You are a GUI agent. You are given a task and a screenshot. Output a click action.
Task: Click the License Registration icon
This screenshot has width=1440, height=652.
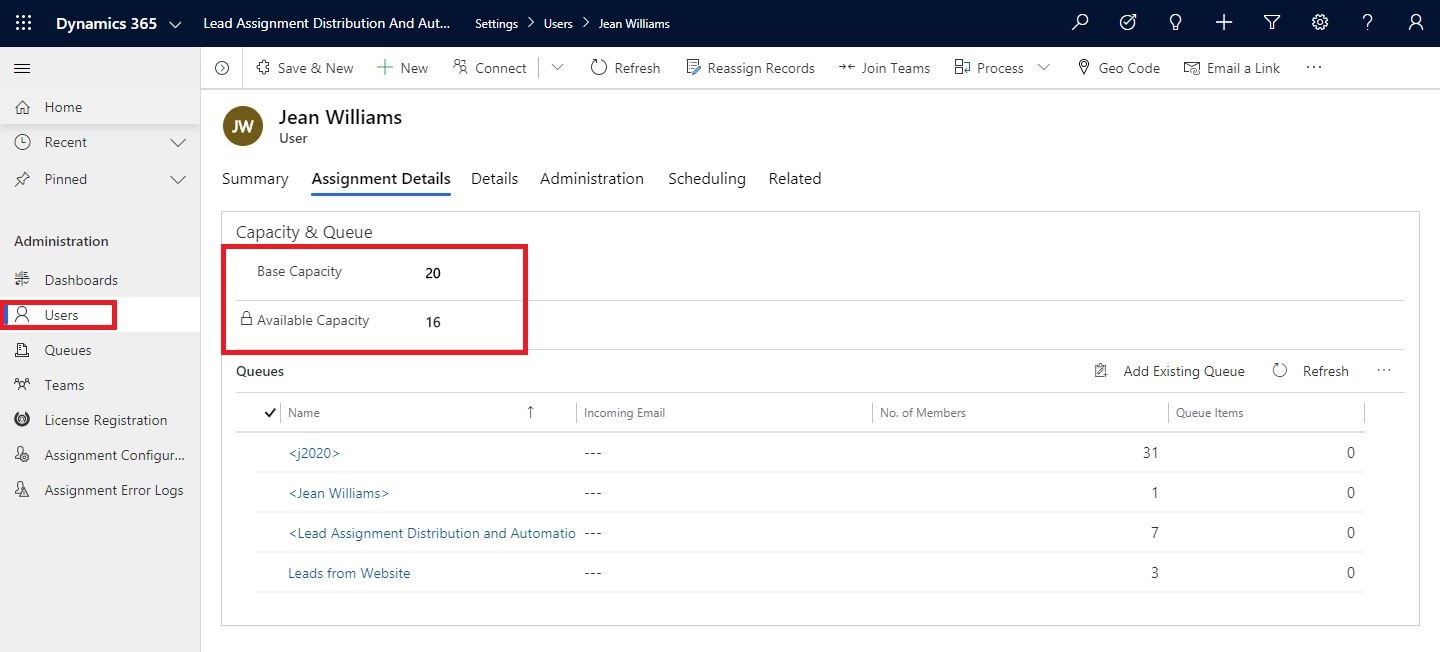tap(23, 420)
